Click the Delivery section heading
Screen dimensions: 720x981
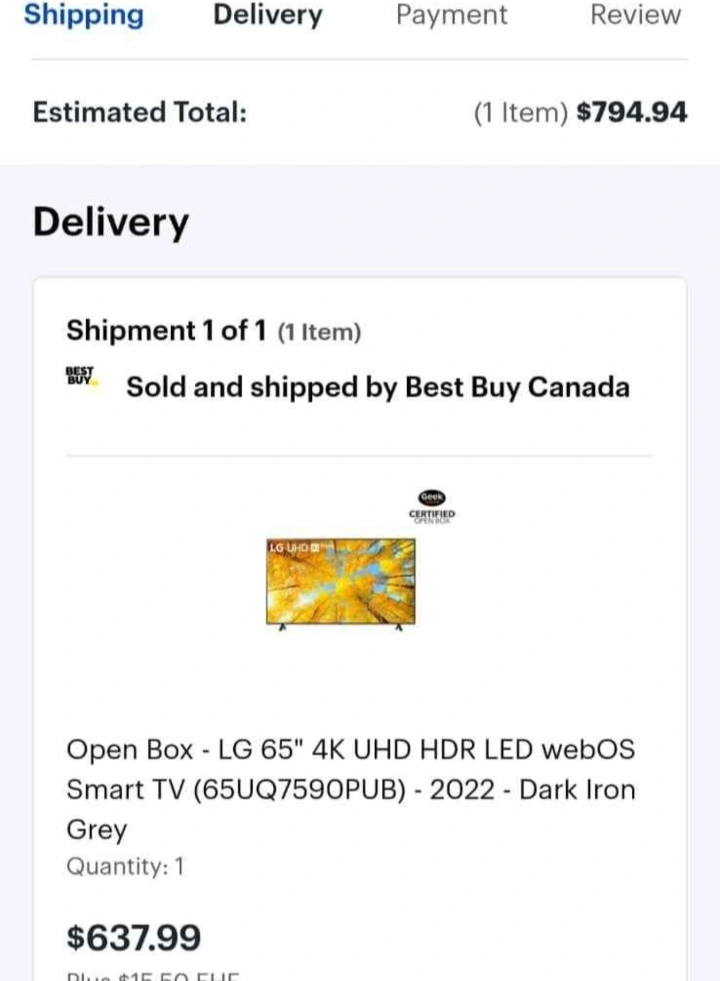(x=110, y=222)
